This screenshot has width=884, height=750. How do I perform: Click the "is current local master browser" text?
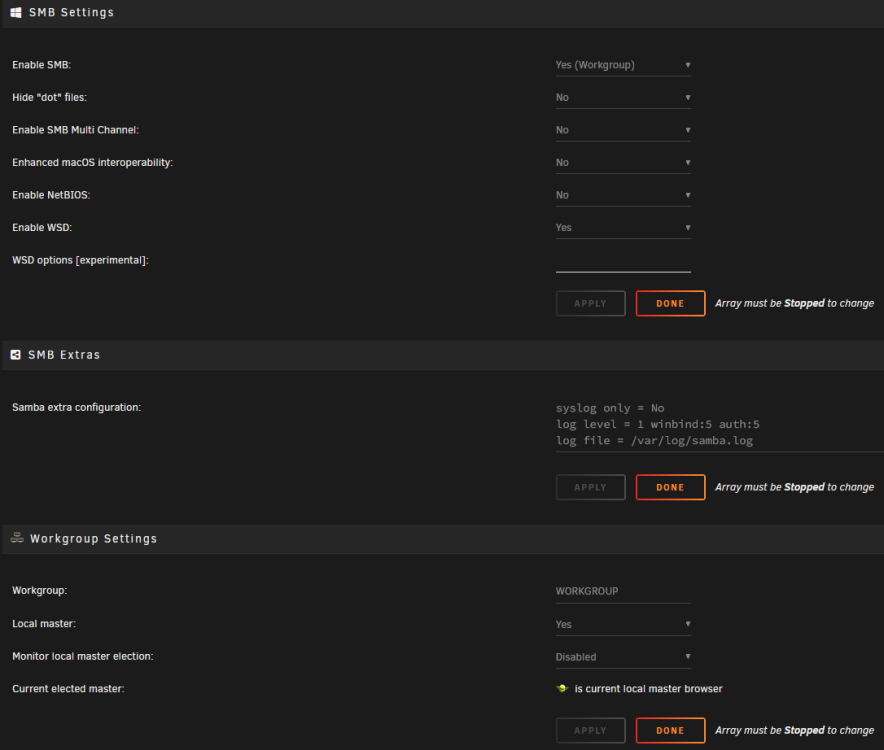[648, 689]
